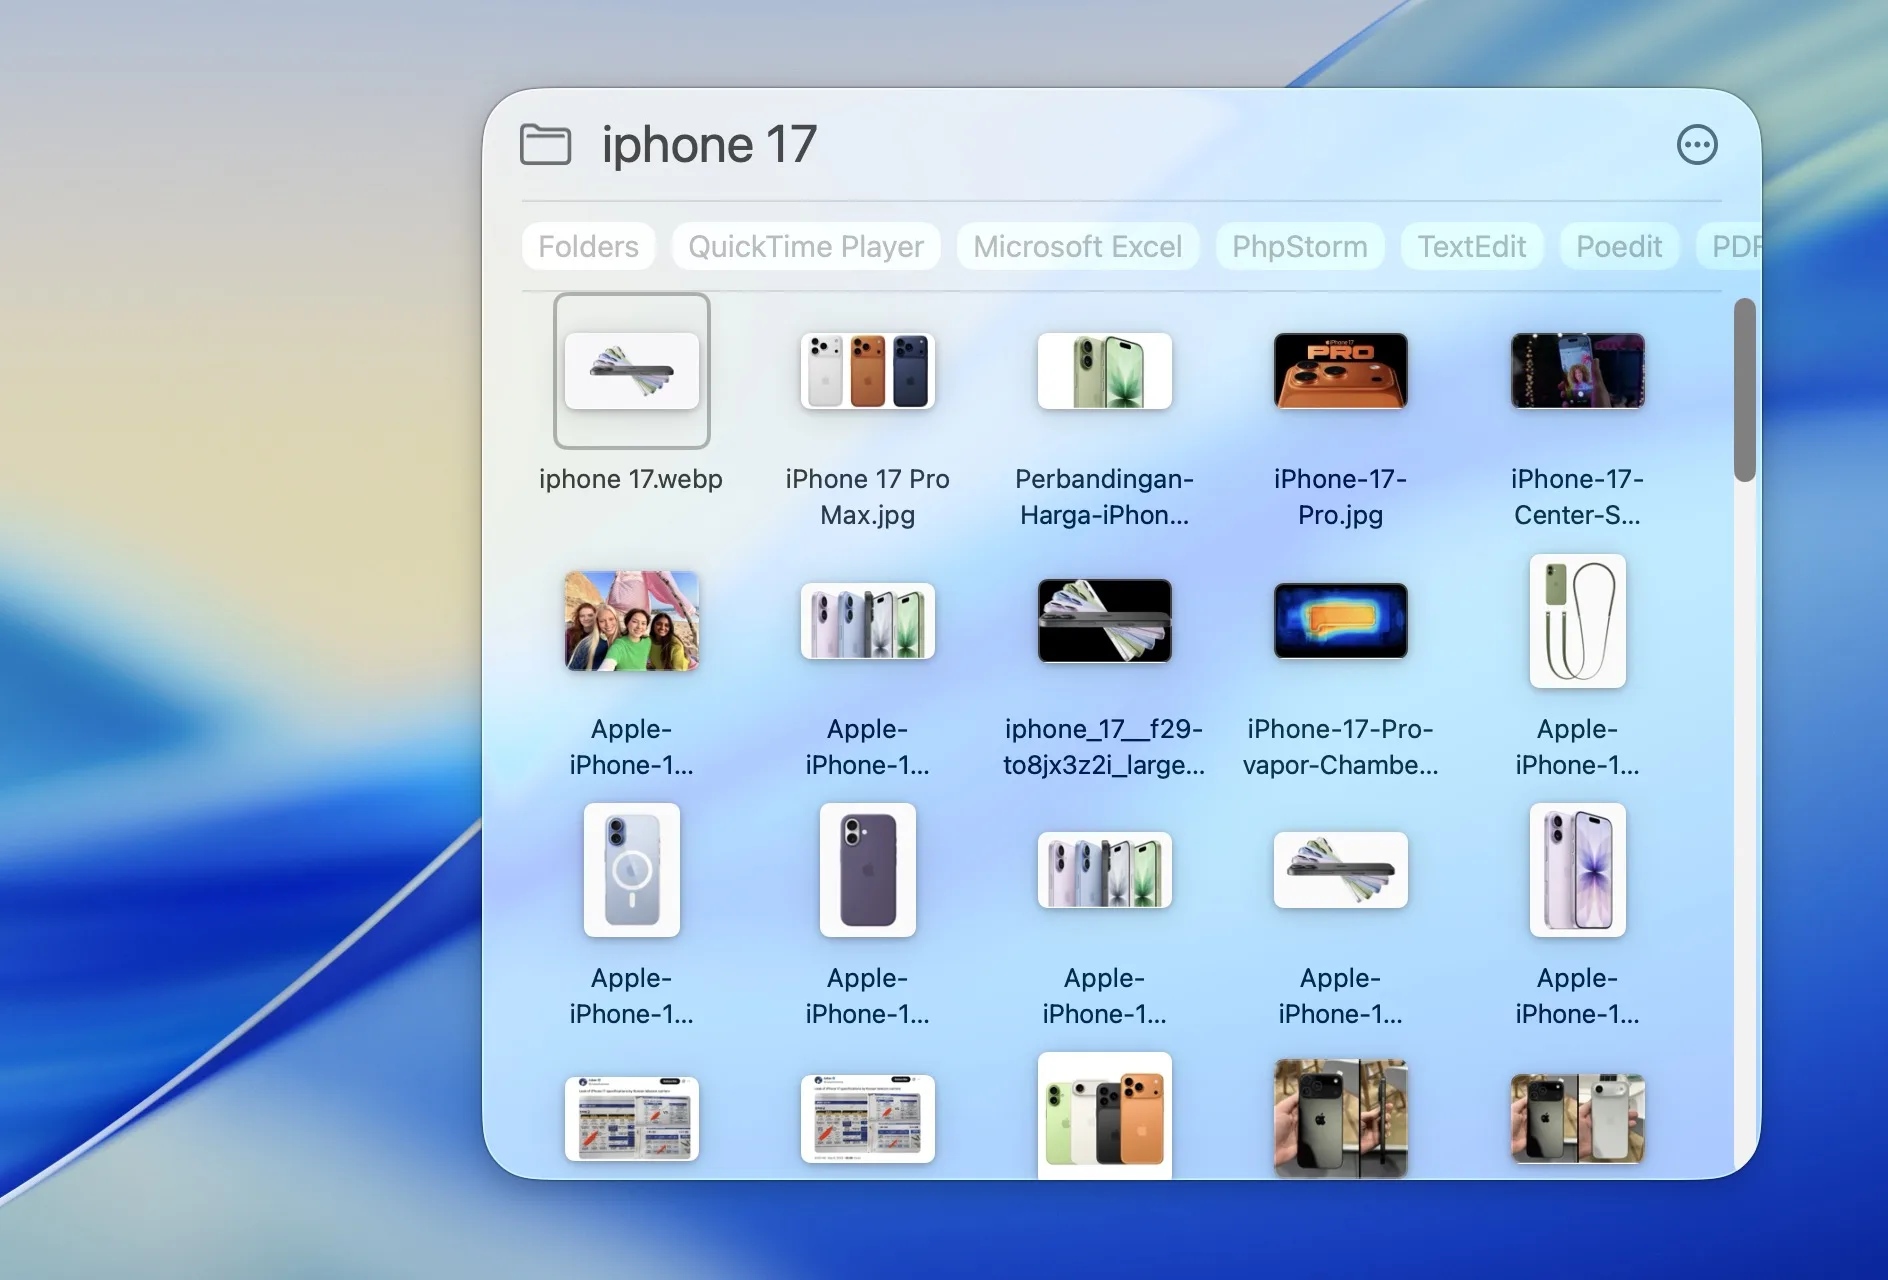Toggle the Folders filter
Viewport: 1888px width, 1280px height.
pyautogui.click(x=588, y=246)
